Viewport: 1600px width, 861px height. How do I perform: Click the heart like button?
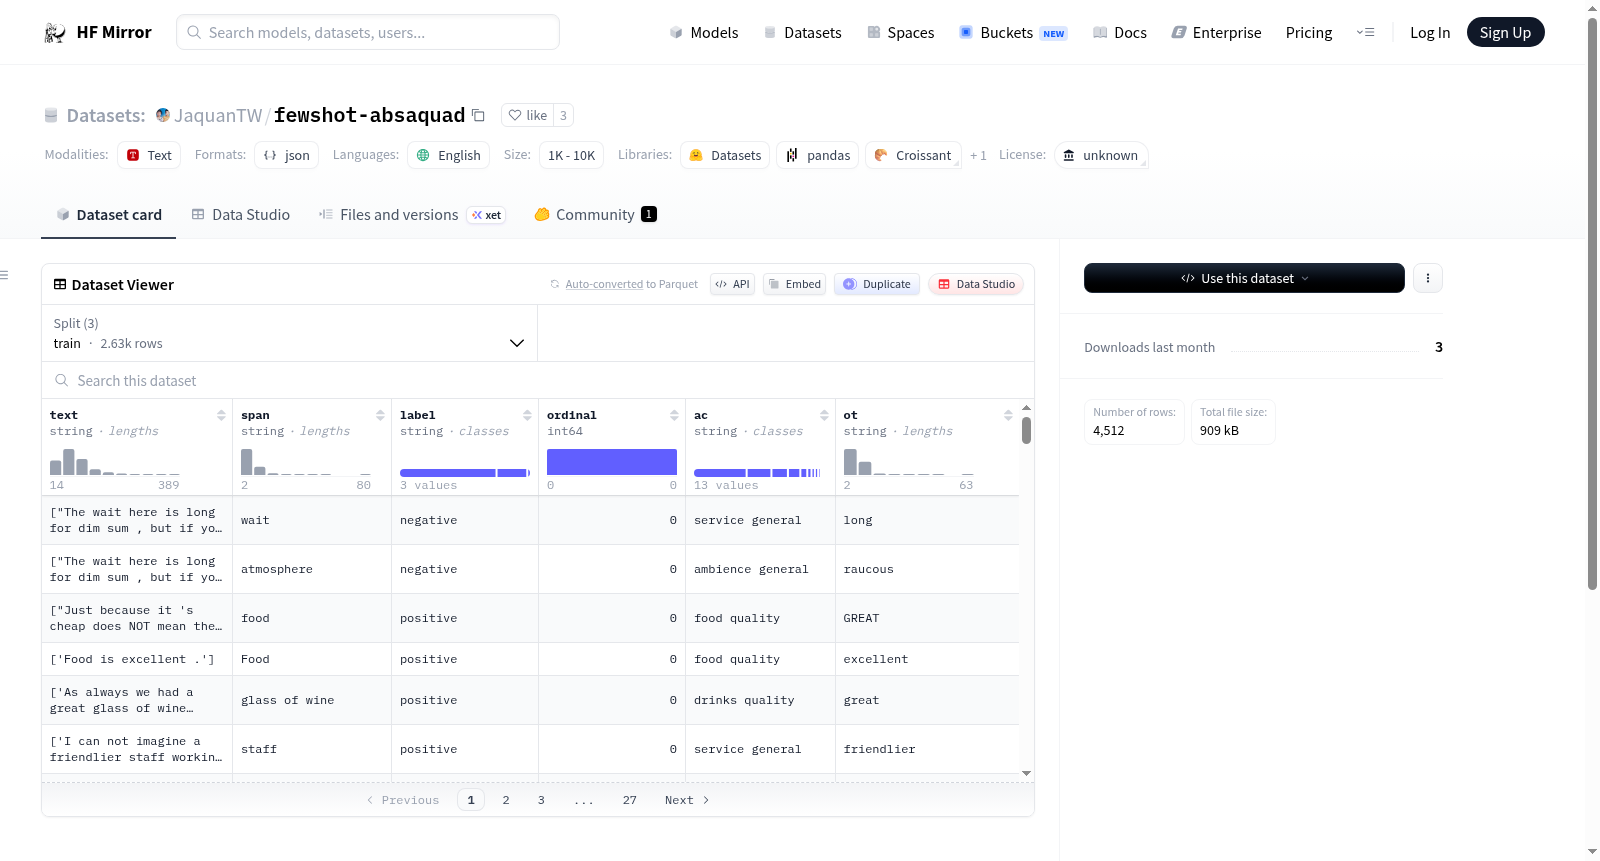point(528,115)
